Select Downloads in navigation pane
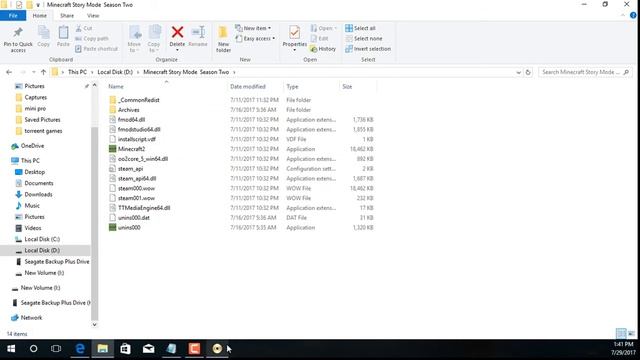Screen dimensions: 640x360 [38, 194]
